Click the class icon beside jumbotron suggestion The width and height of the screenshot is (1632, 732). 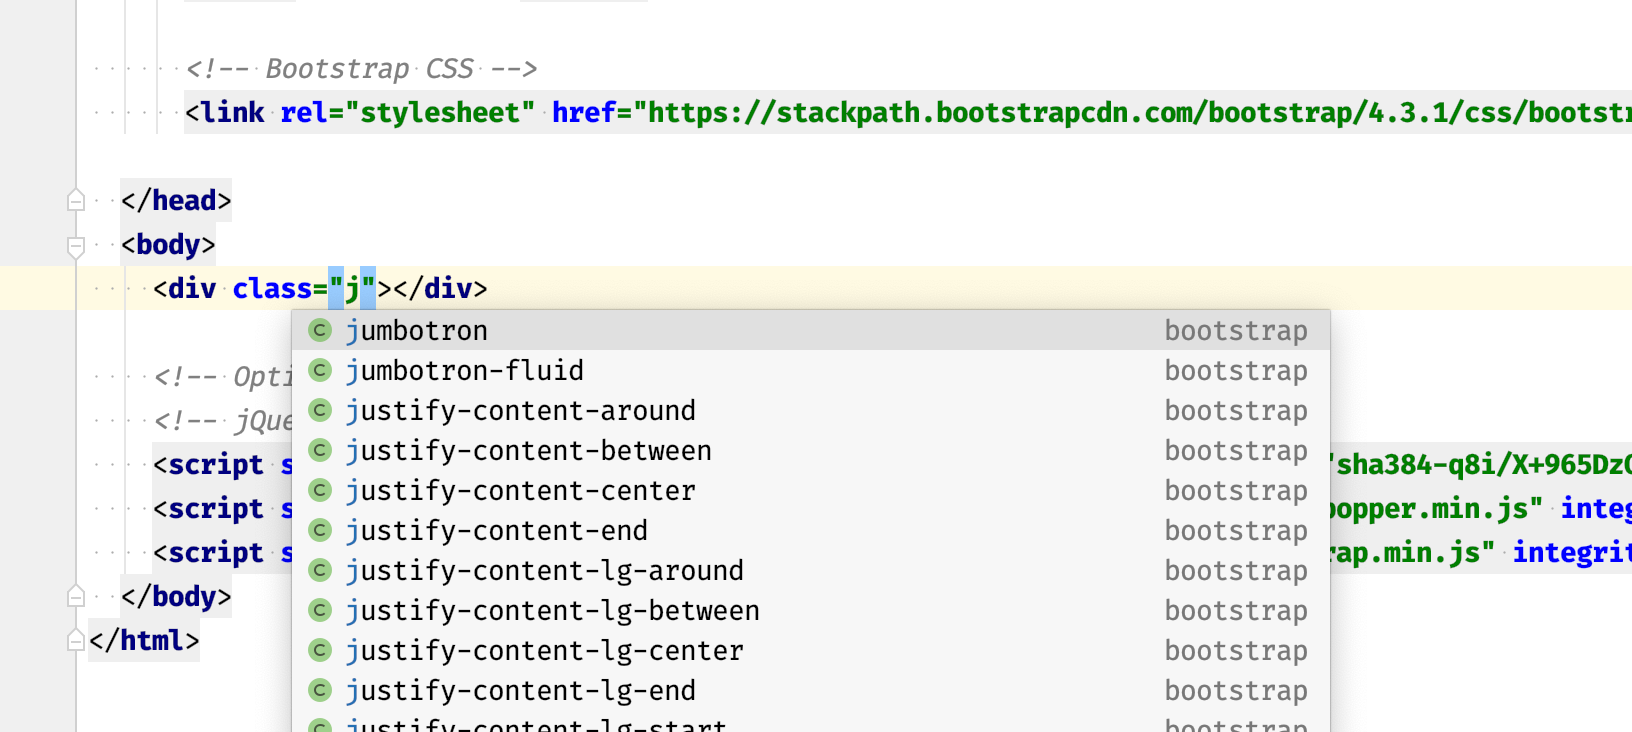click(x=320, y=330)
